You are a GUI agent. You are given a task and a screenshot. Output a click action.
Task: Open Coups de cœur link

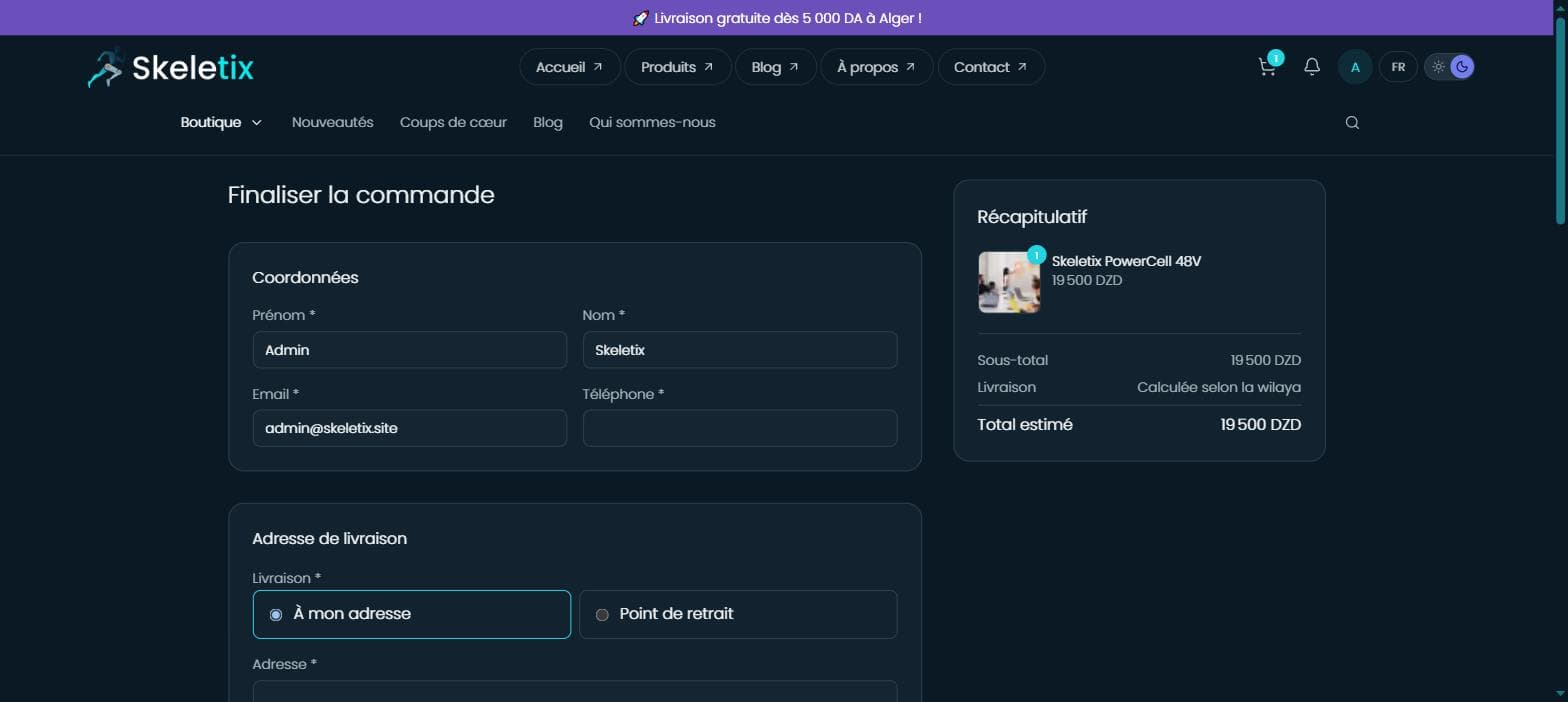click(x=453, y=122)
